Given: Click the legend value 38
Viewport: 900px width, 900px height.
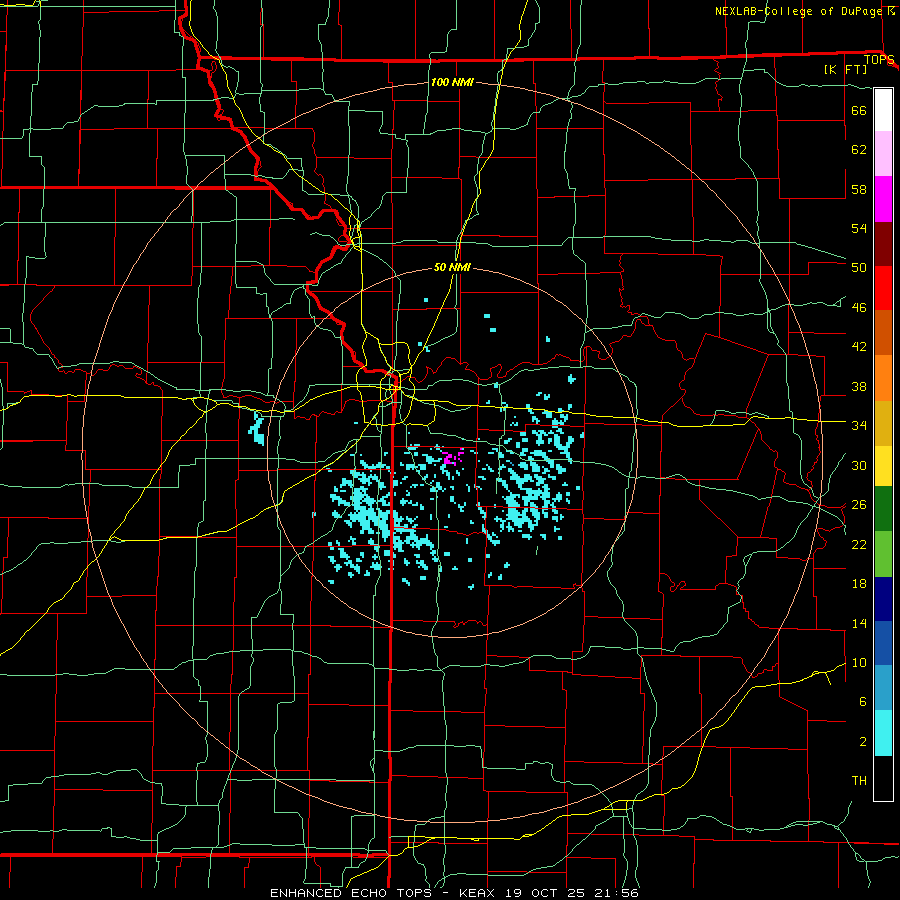Looking at the screenshot, I should (859, 386).
